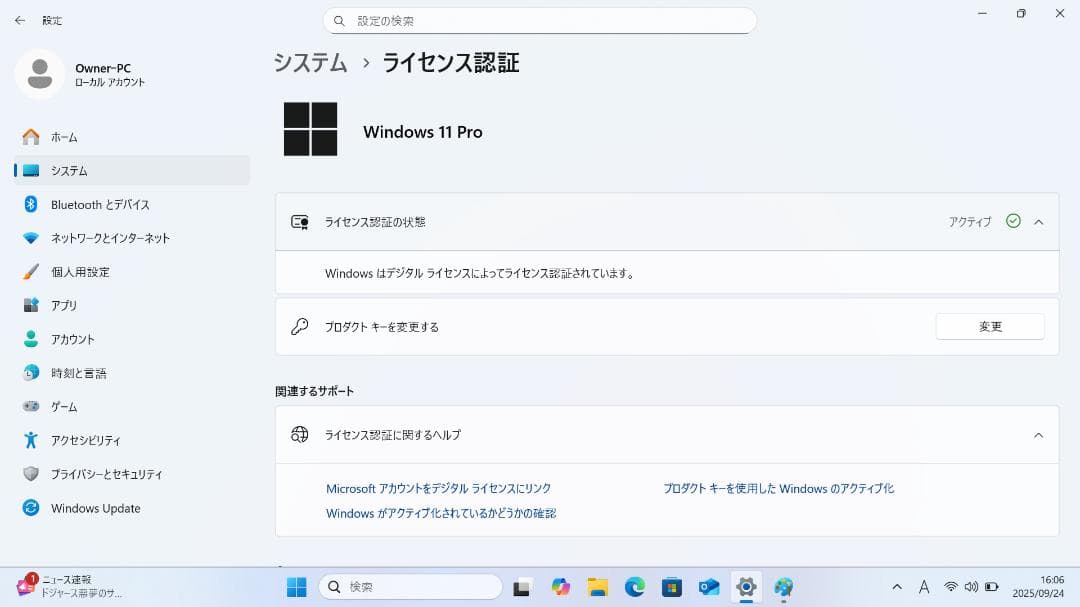
Task: Click the Wi-Fi icon in the system tray
Action: (949, 586)
